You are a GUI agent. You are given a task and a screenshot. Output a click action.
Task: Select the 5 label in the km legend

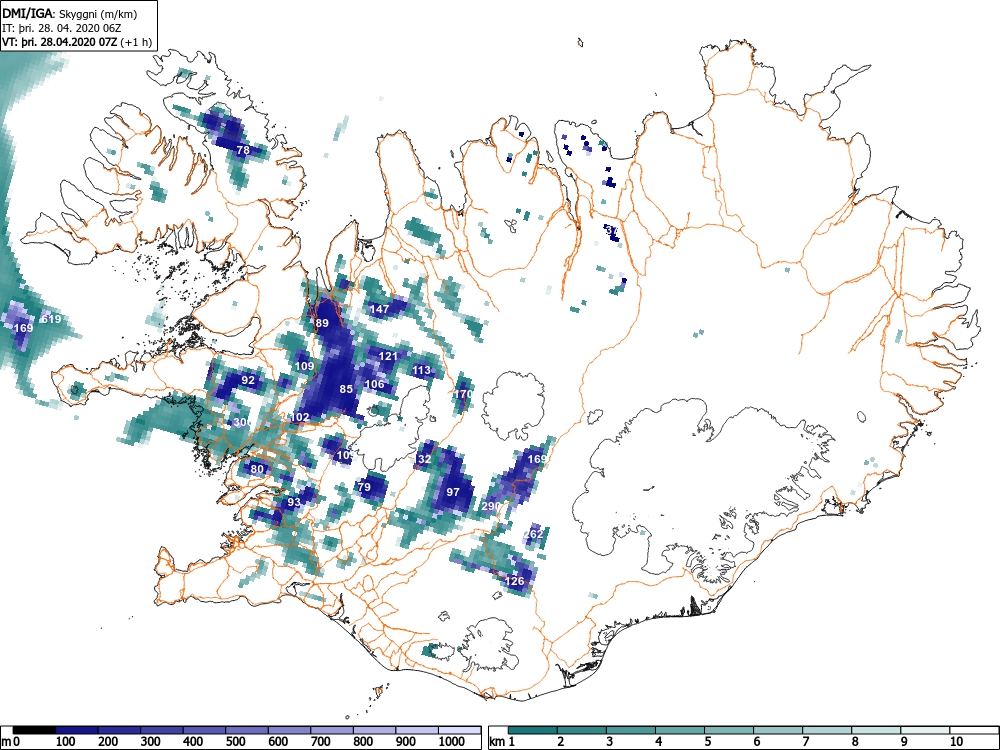point(708,742)
